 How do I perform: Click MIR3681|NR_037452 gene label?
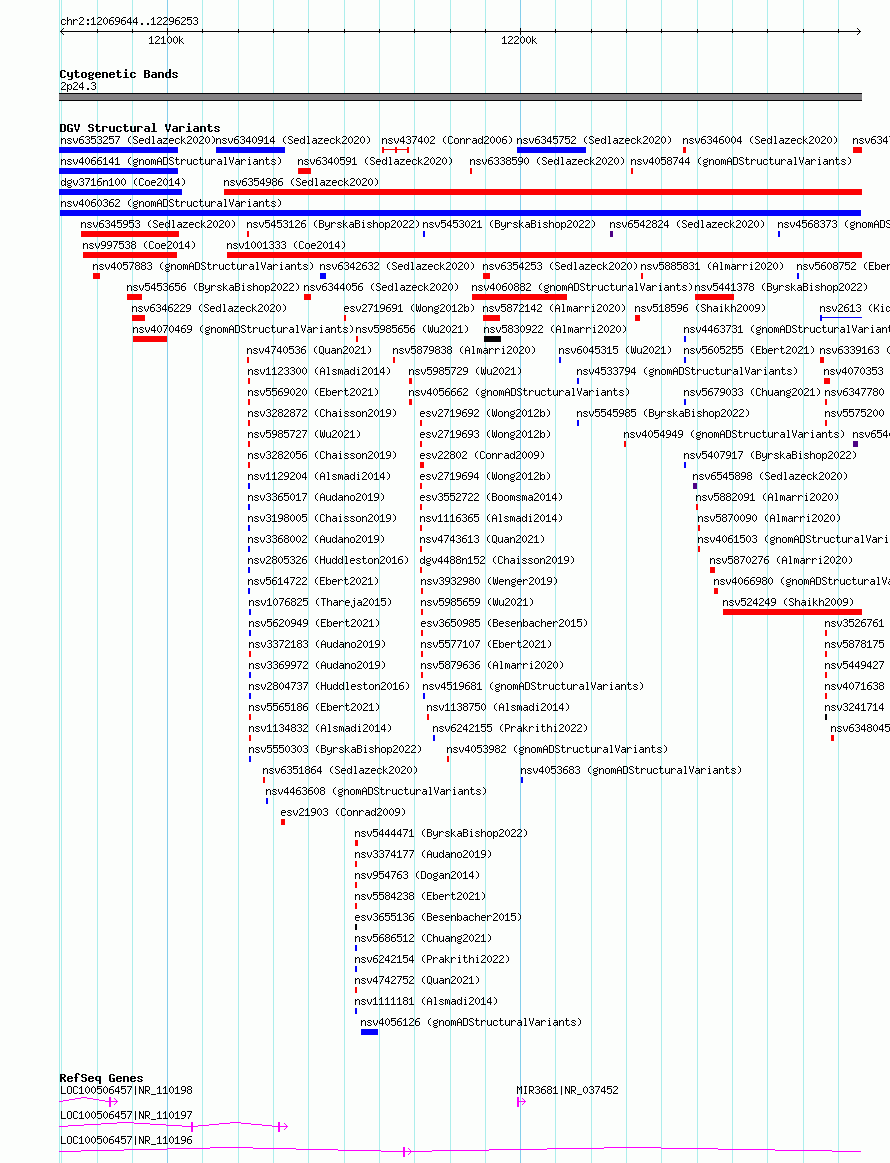tap(567, 1090)
